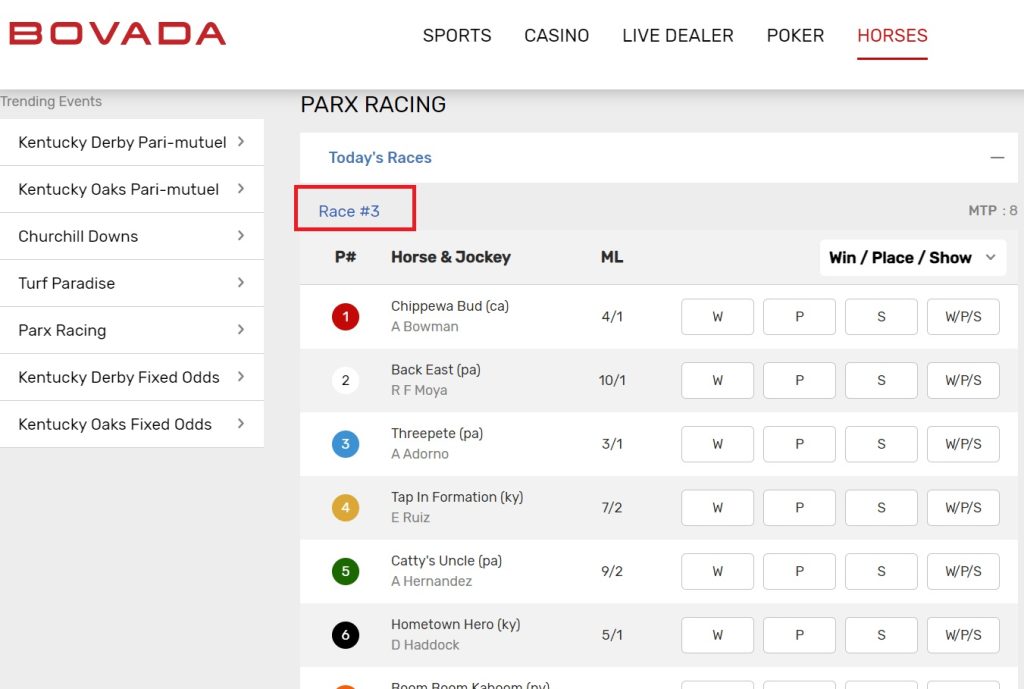Open Kentucky Oaks Fixed Odds

(132, 425)
